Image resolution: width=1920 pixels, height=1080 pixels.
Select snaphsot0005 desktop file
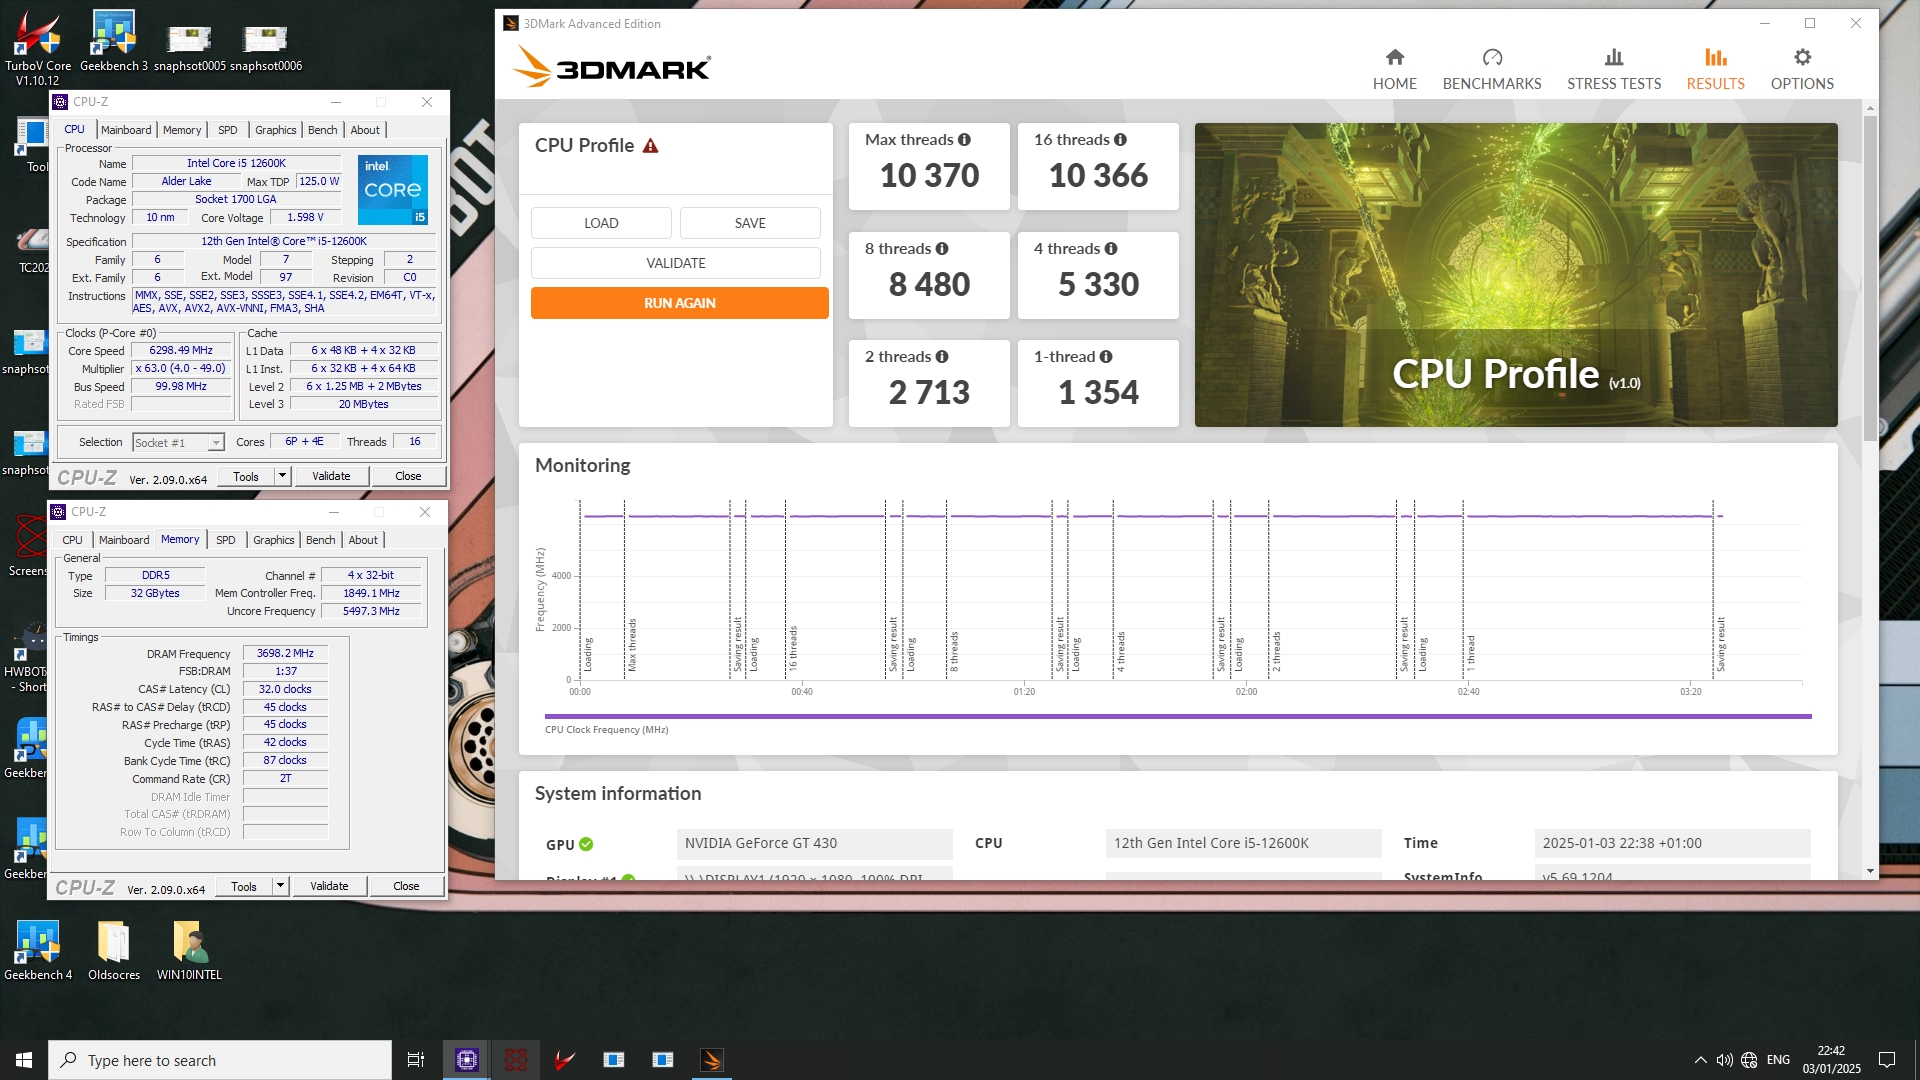click(190, 48)
